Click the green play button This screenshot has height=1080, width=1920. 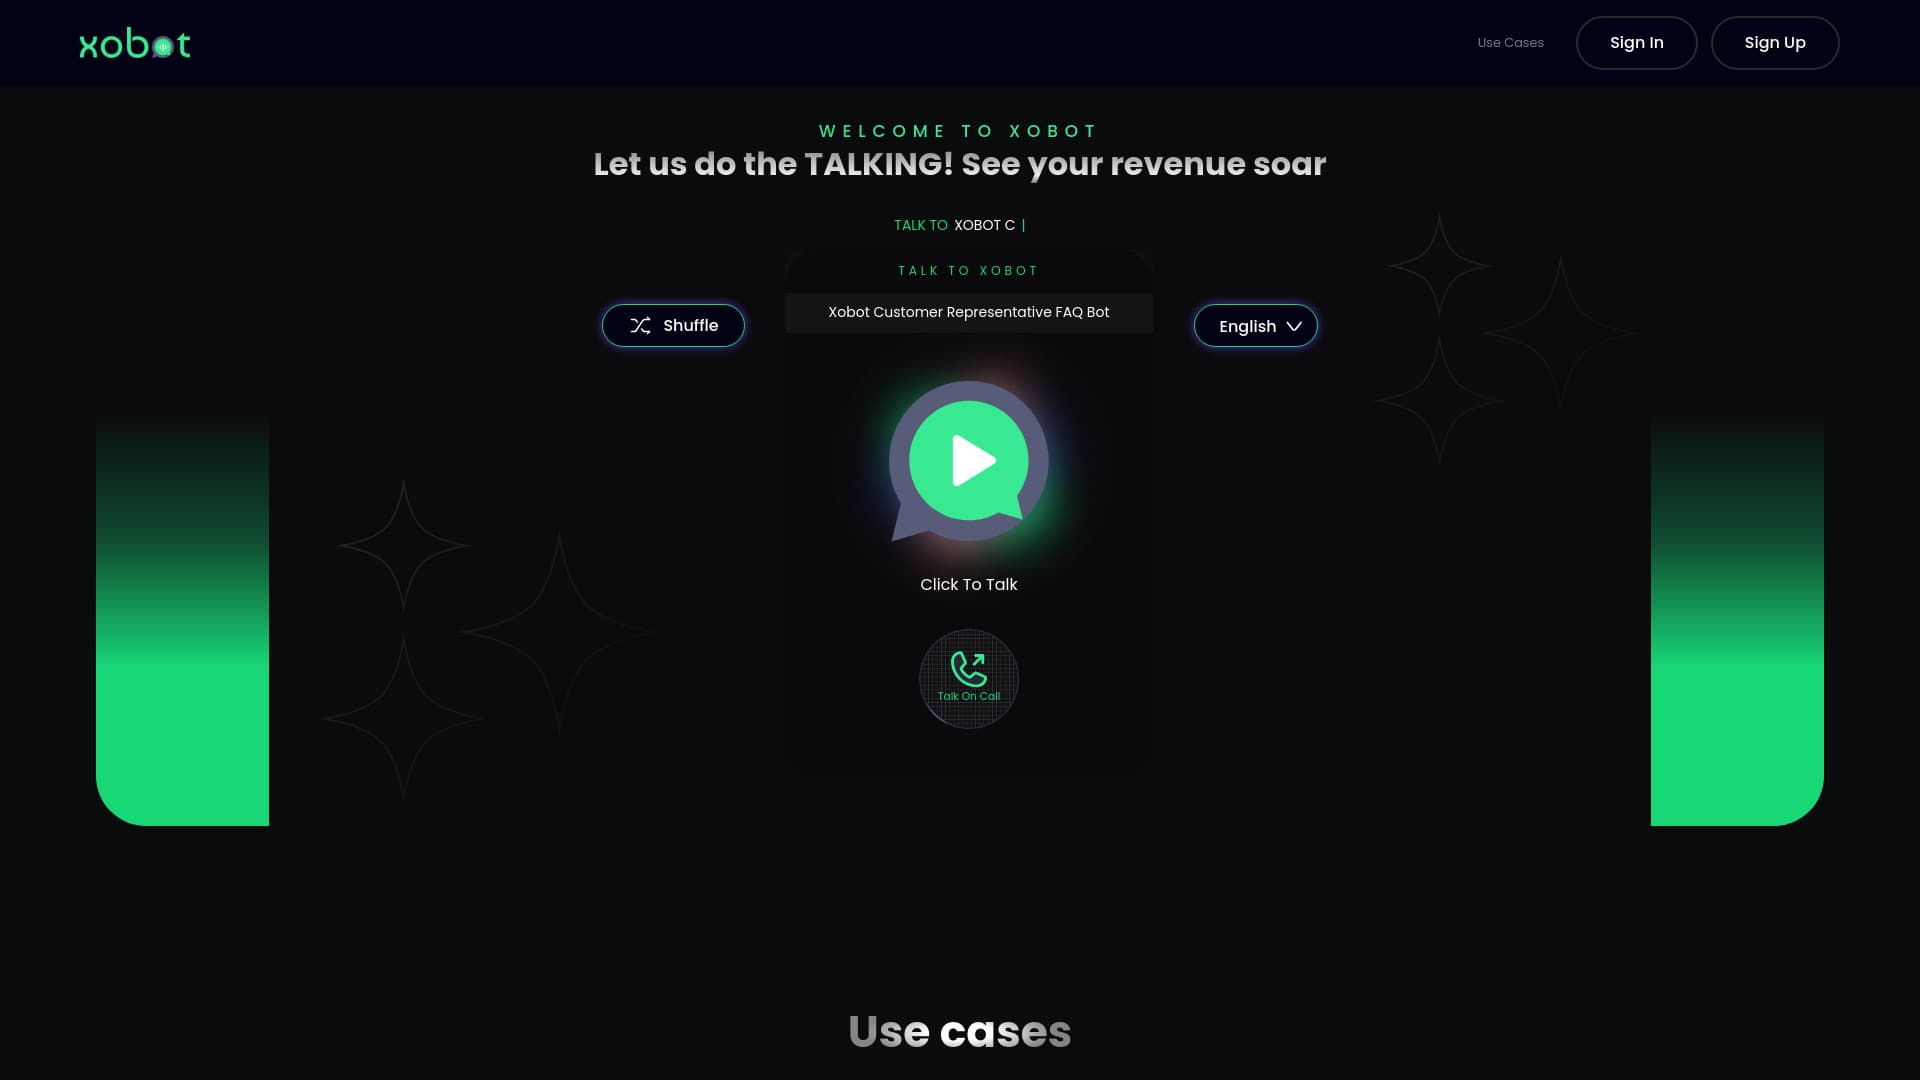[968, 461]
